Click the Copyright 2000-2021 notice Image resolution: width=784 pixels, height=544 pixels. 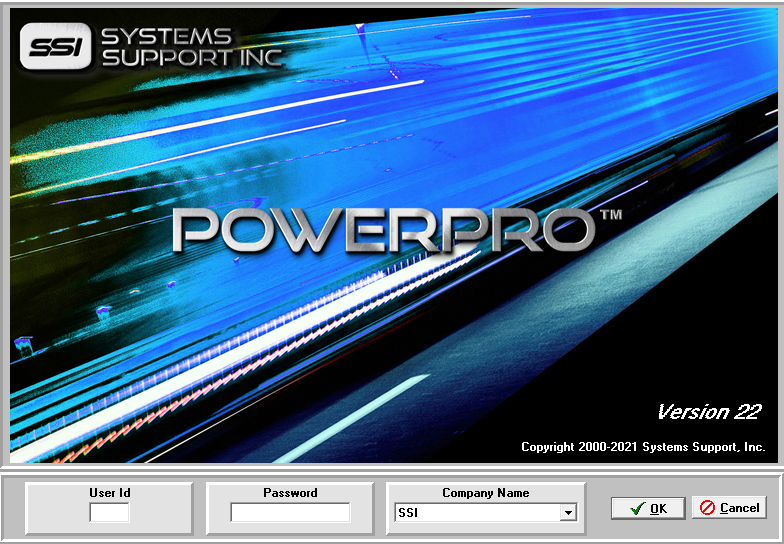pyautogui.click(x=643, y=447)
